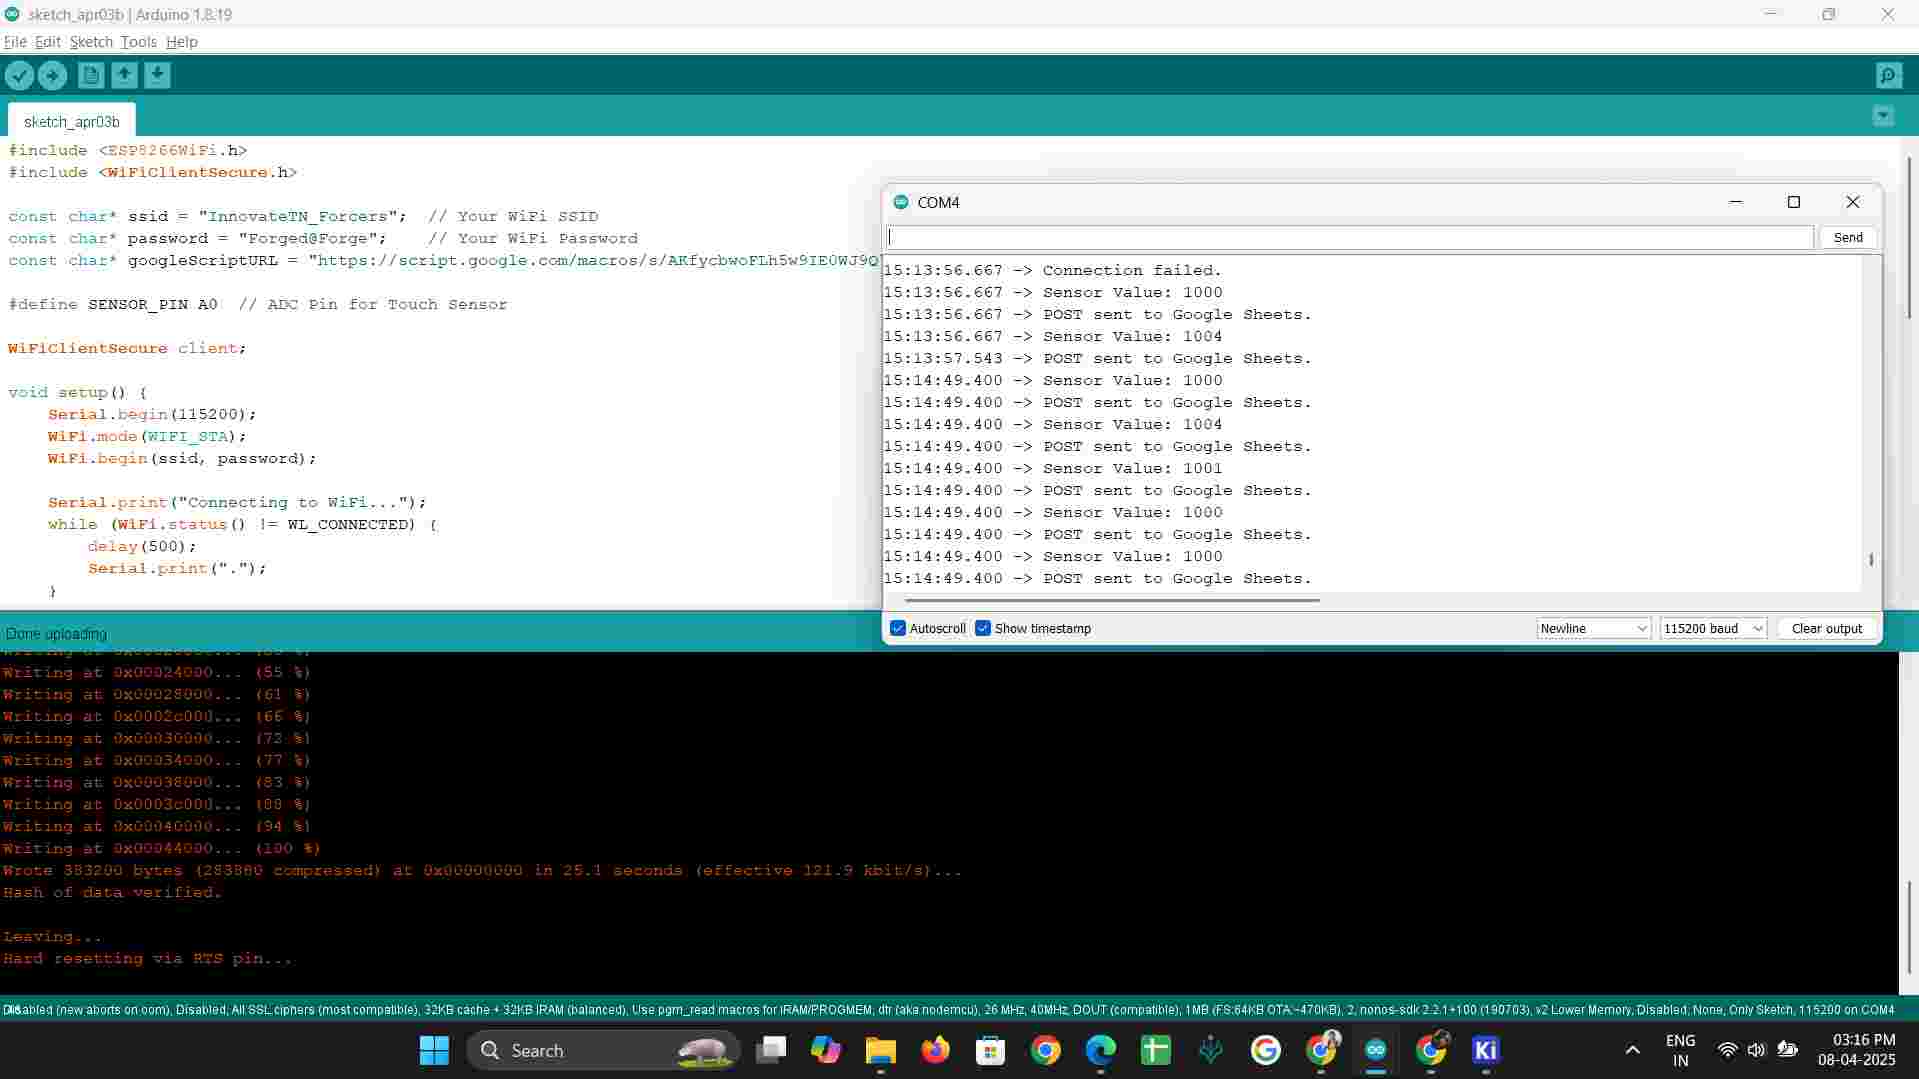Open KiCad from the taskbar
The width and height of the screenshot is (1919, 1079).
1485,1050
